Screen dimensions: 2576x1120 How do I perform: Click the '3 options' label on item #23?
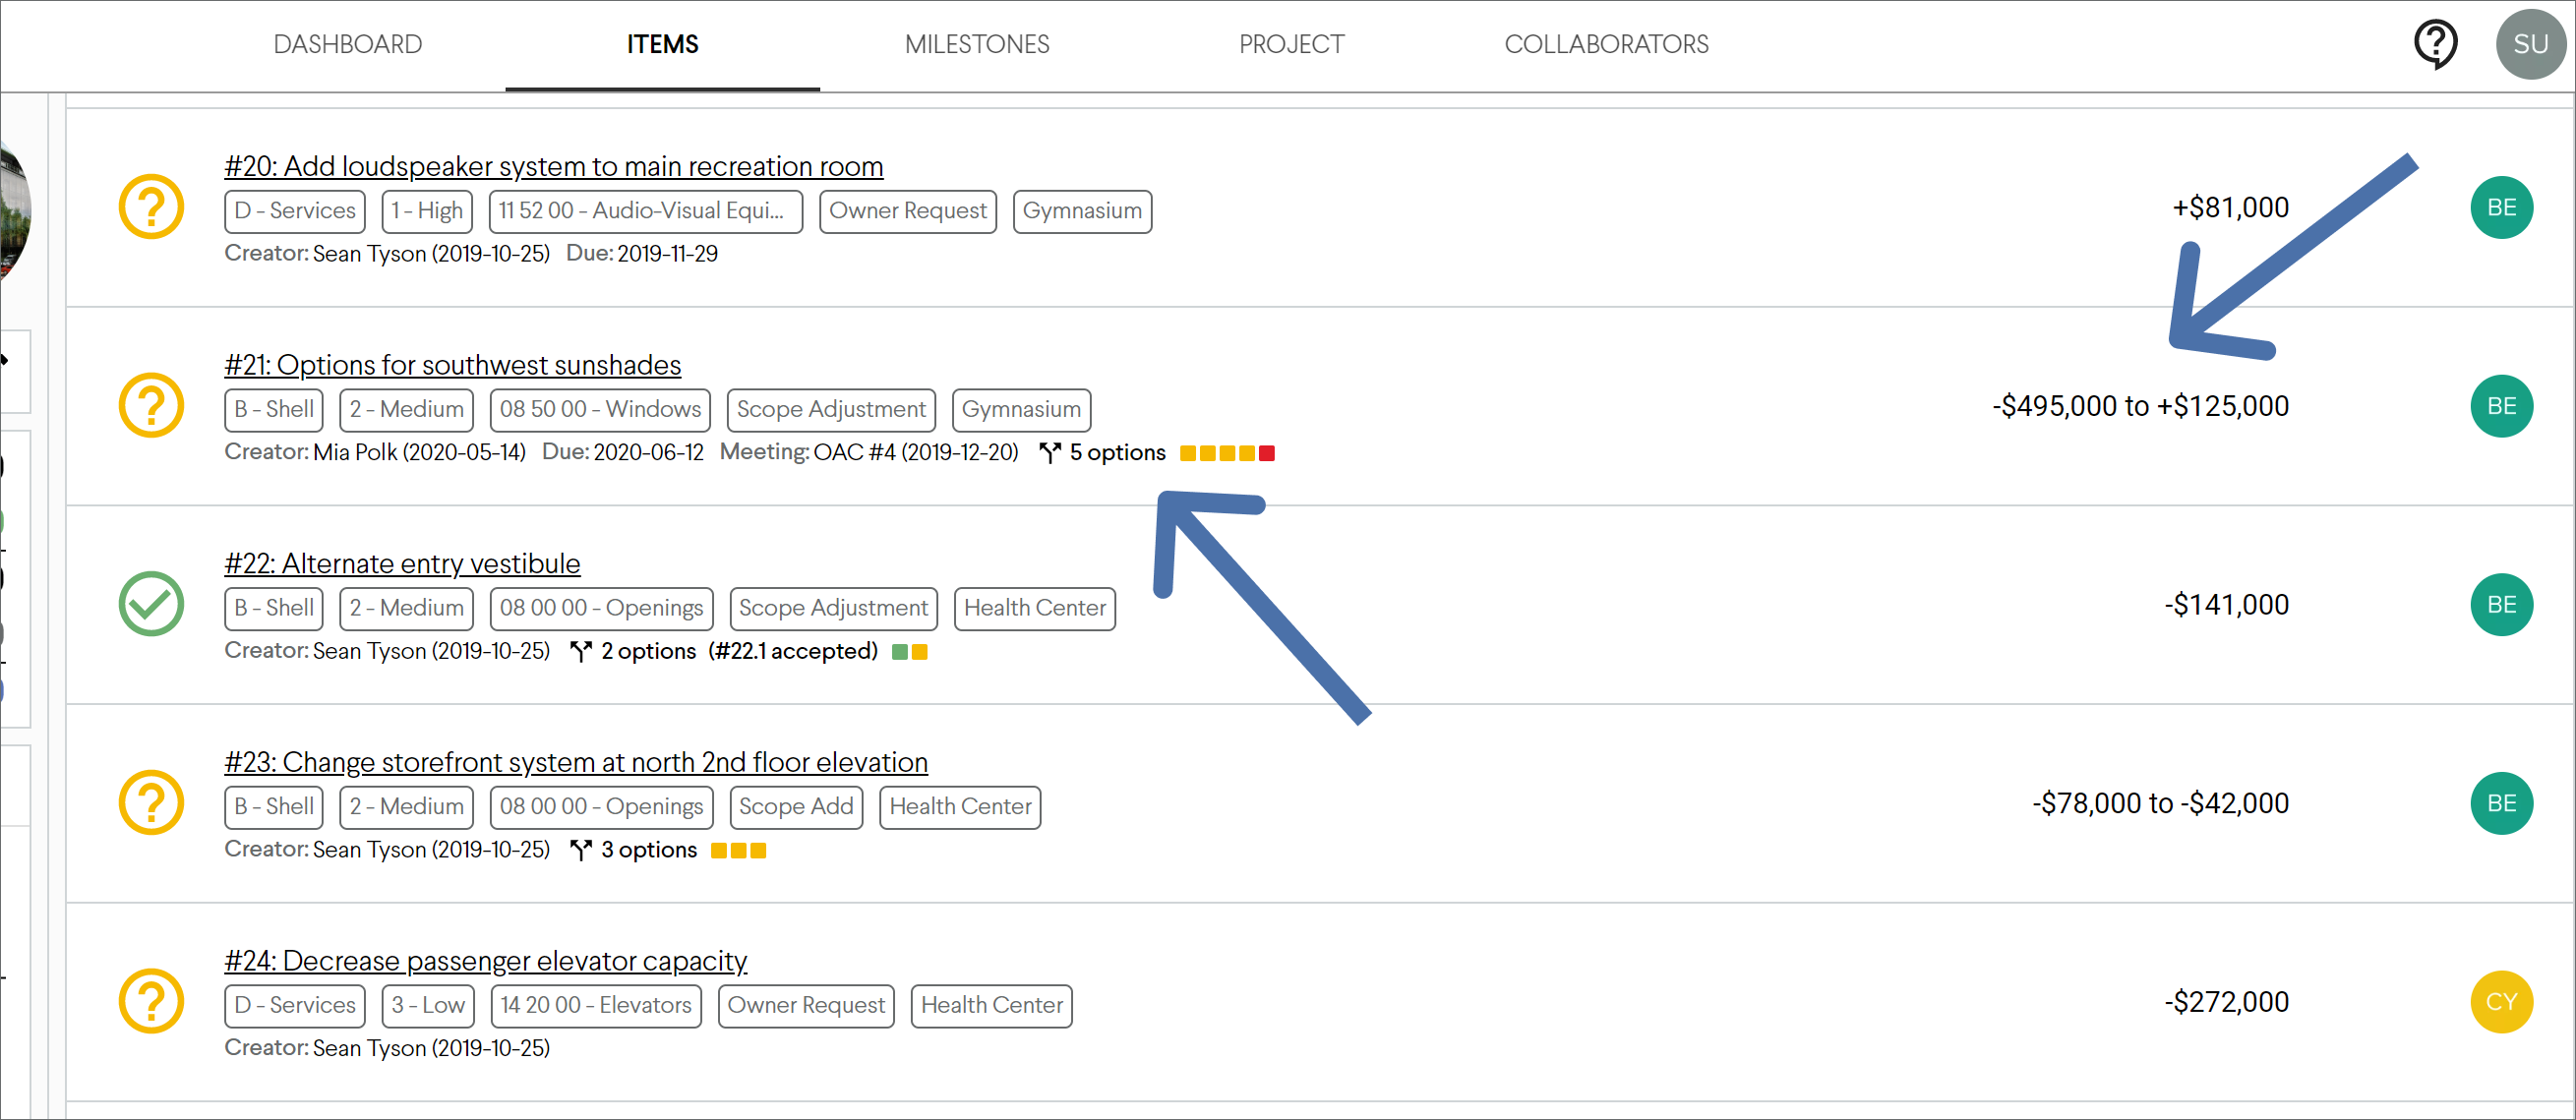pyautogui.click(x=649, y=850)
